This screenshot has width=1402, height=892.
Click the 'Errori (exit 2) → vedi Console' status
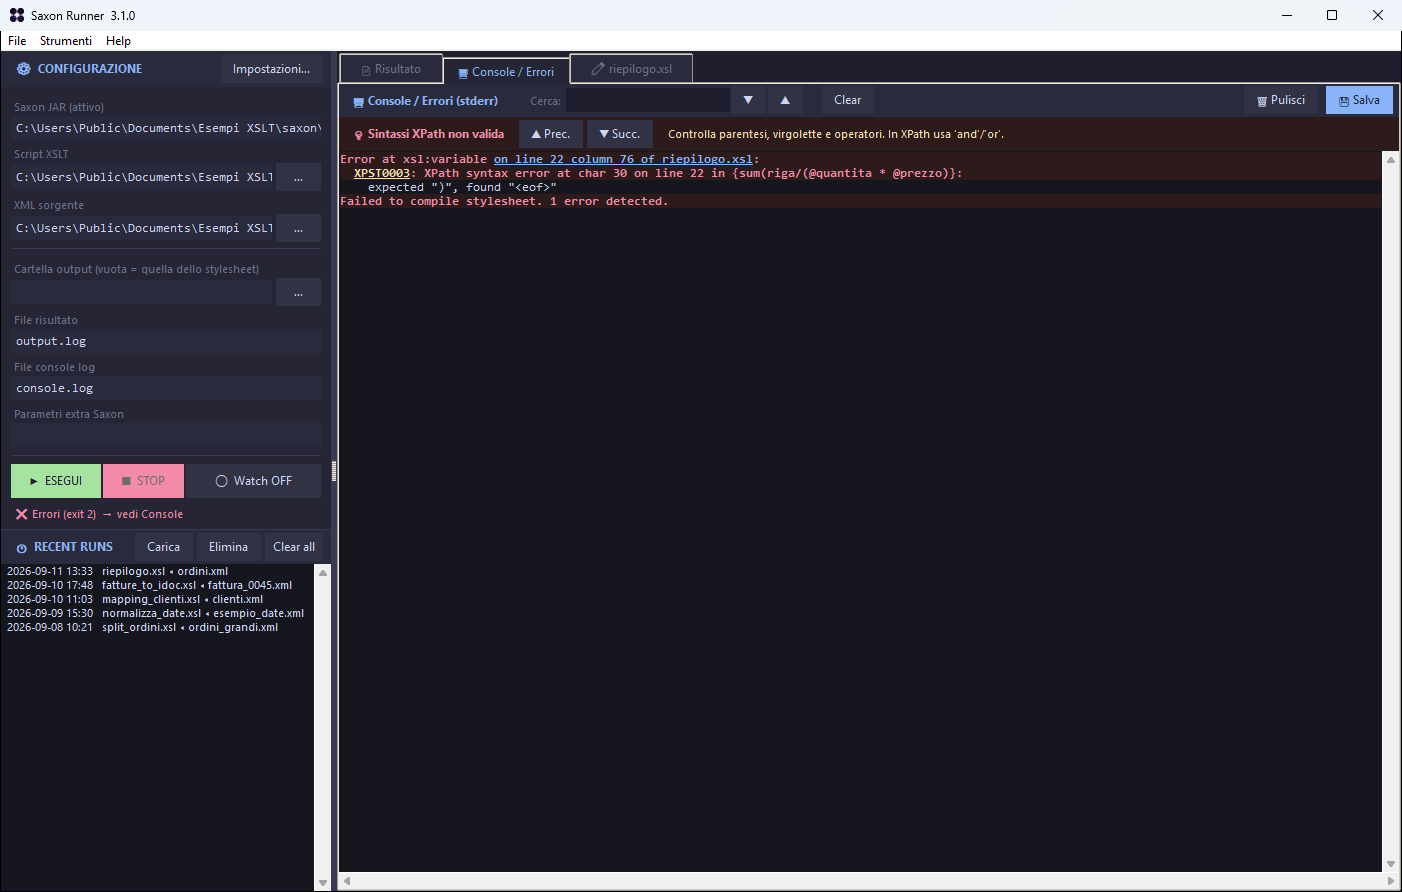(x=107, y=514)
